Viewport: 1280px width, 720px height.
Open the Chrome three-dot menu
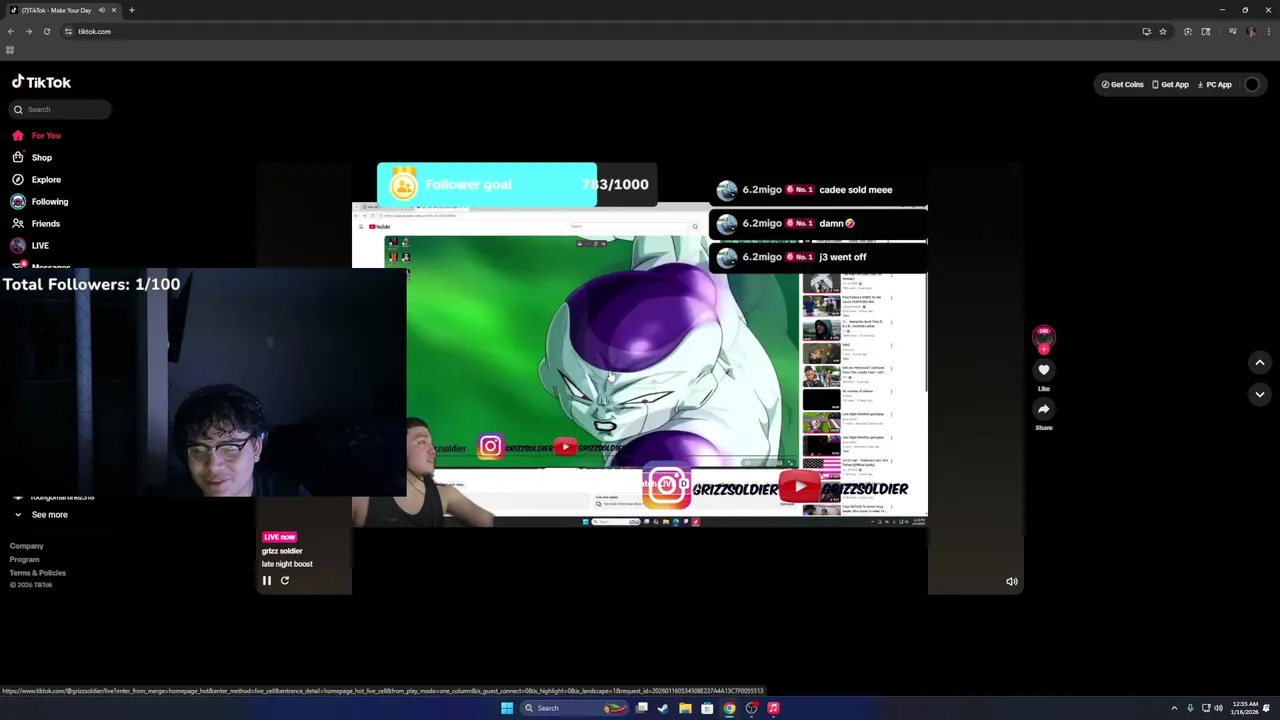click(x=1268, y=31)
